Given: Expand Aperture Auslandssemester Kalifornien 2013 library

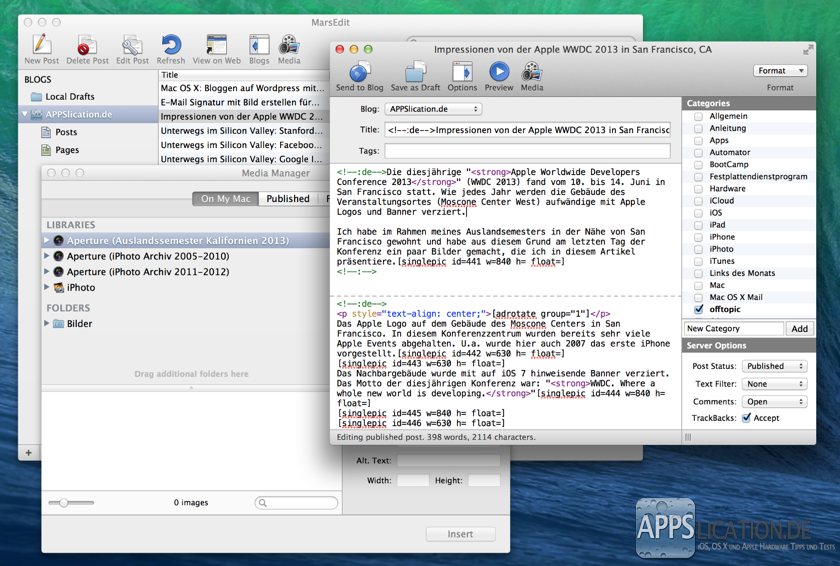Looking at the screenshot, I should point(47,240).
